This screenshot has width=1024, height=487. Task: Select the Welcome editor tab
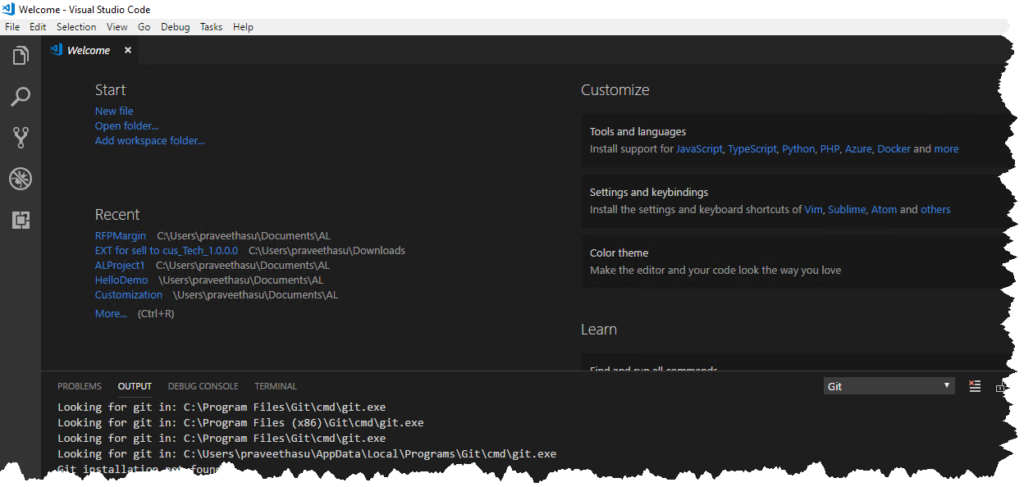click(90, 50)
